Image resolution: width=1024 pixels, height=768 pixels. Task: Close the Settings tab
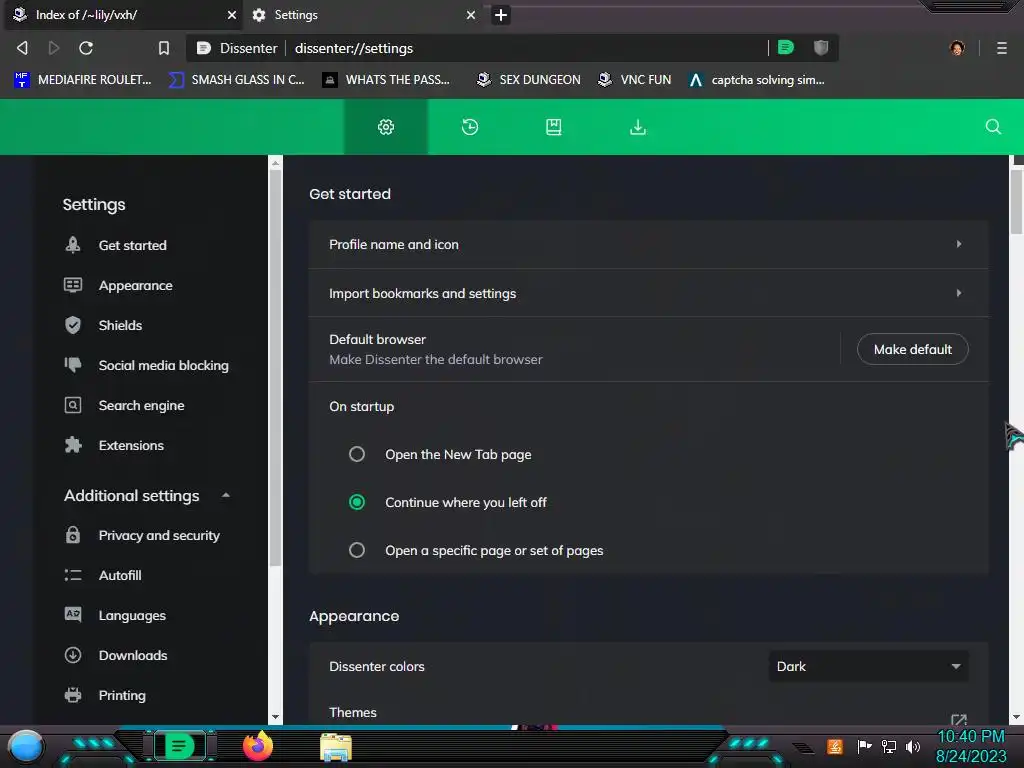click(471, 15)
